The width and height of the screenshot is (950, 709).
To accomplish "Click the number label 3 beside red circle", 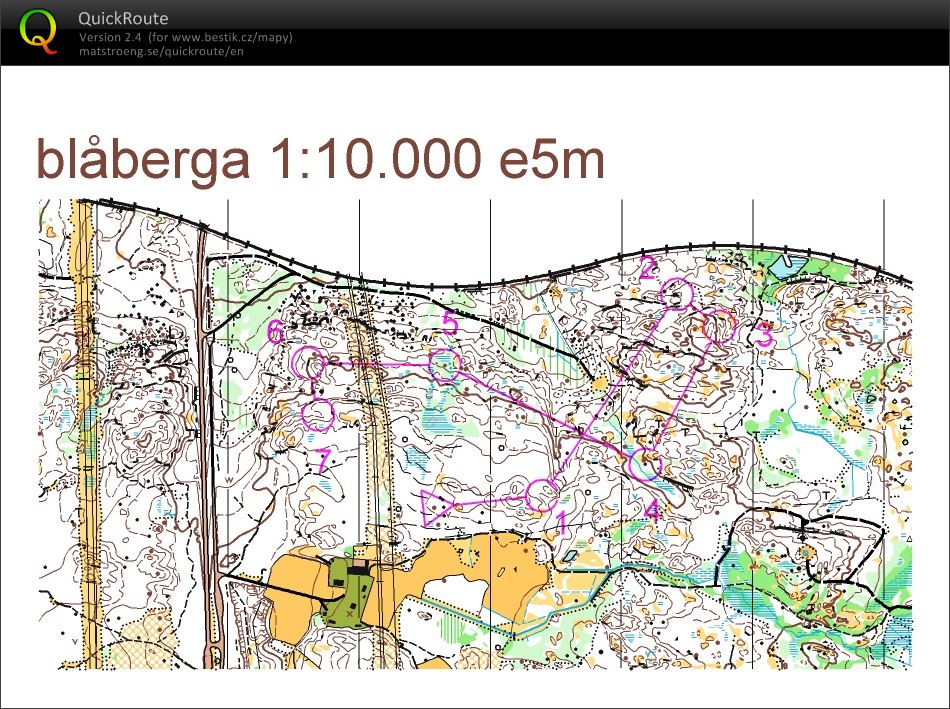I will click(x=763, y=336).
